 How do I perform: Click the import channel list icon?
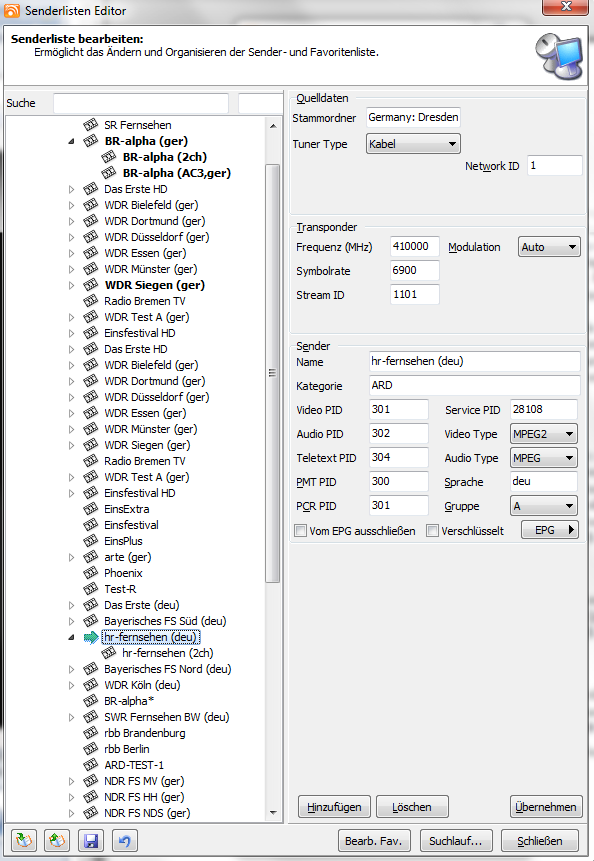pos(24,841)
